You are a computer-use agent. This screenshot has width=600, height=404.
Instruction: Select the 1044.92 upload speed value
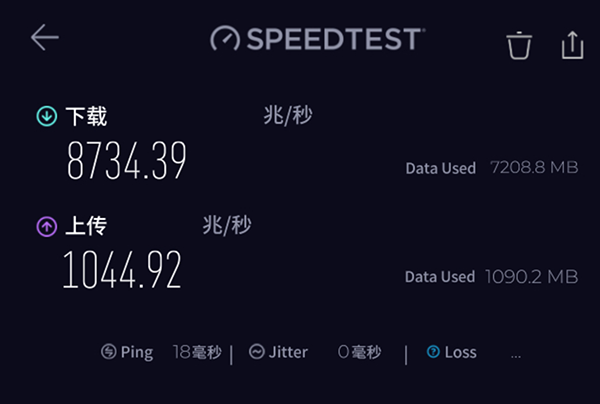(123, 269)
